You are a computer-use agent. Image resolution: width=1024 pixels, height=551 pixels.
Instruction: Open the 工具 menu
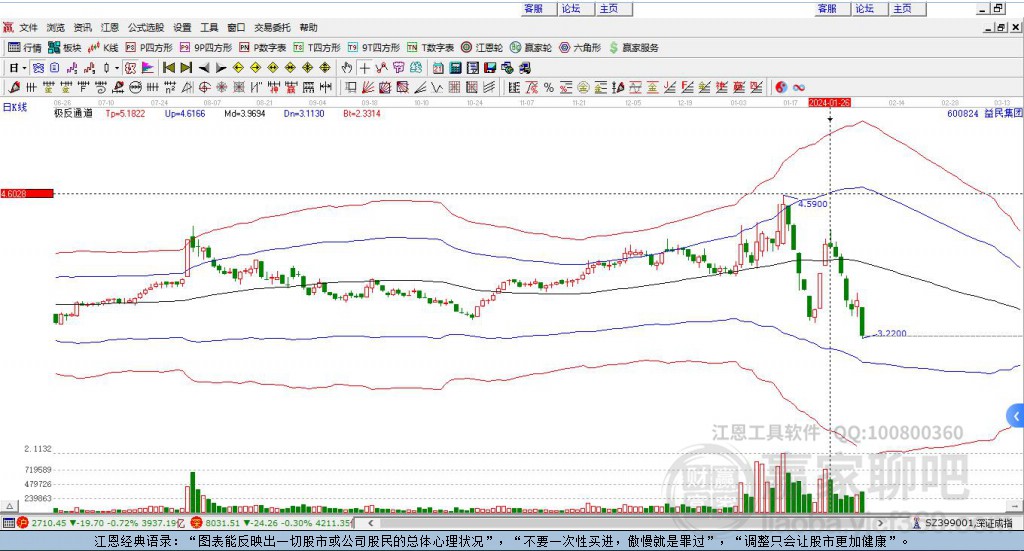pyautogui.click(x=209, y=27)
